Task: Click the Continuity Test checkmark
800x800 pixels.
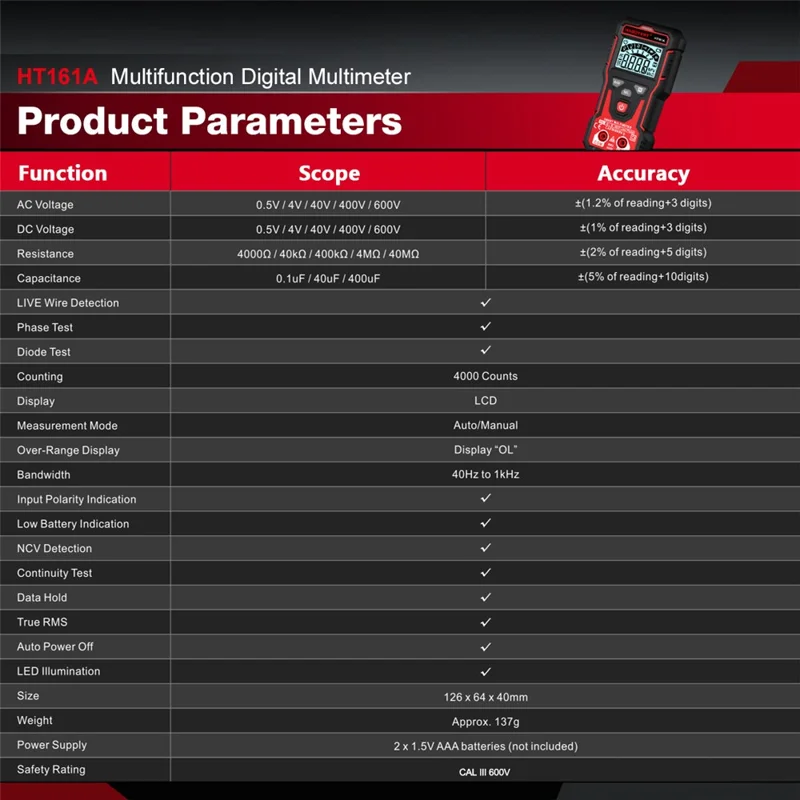Action: coord(485,573)
